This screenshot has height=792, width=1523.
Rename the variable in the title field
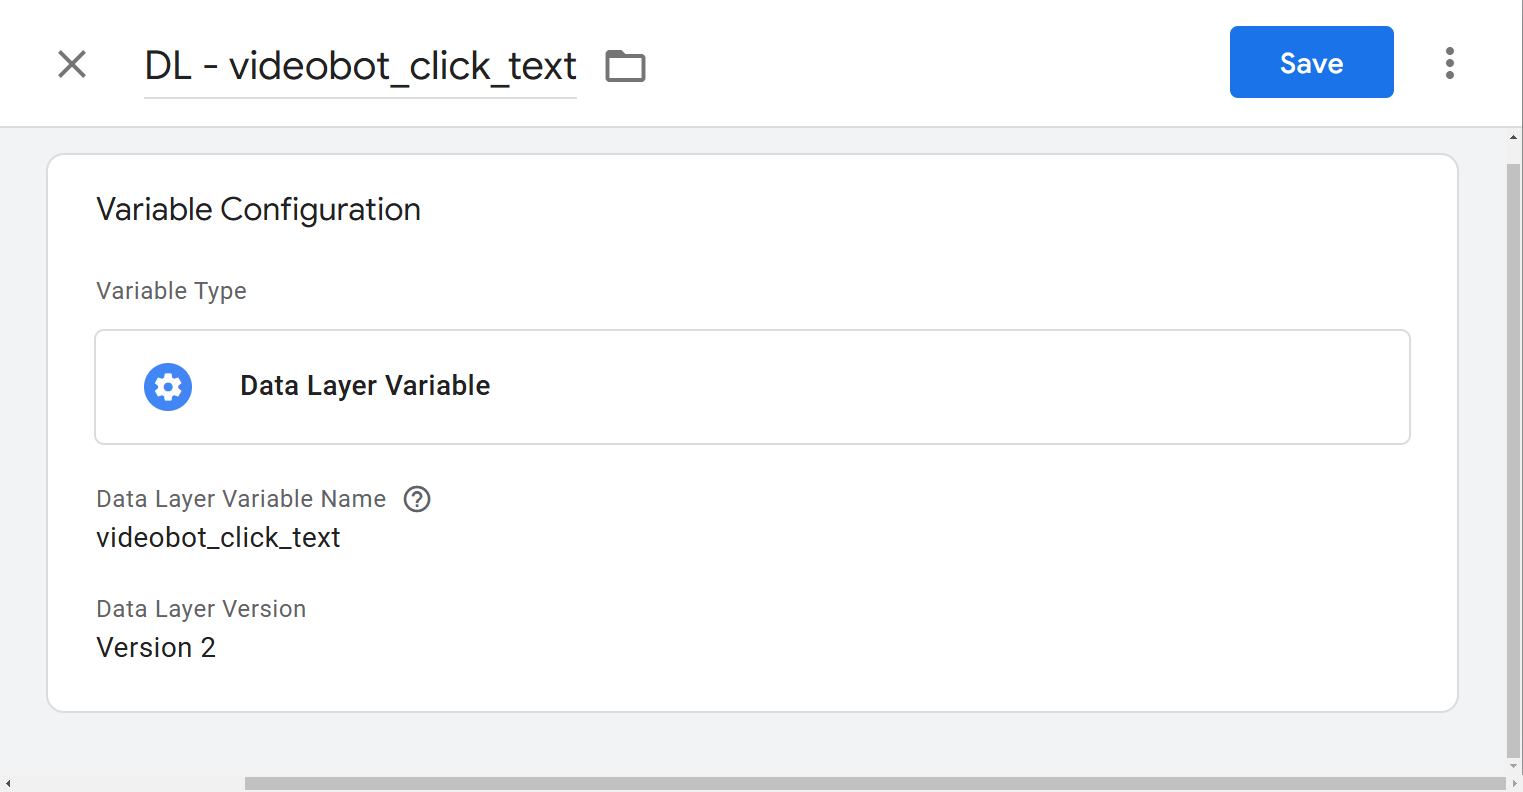(x=360, y=65)
